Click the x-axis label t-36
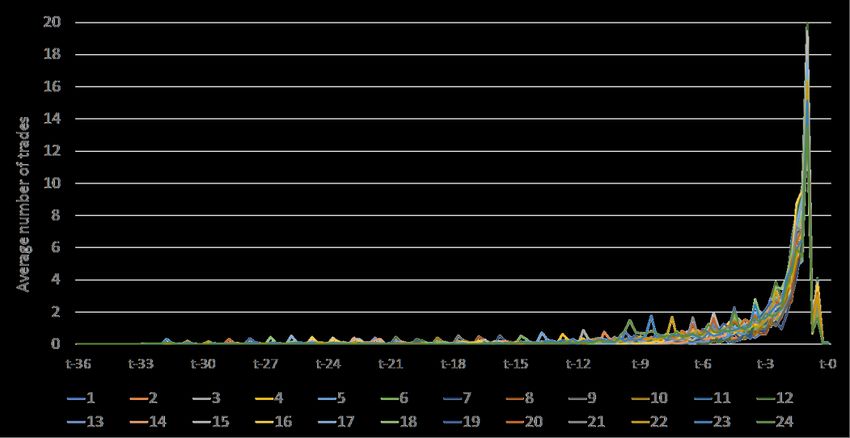Screen dimensions: 850x438 tap(78, 364)
